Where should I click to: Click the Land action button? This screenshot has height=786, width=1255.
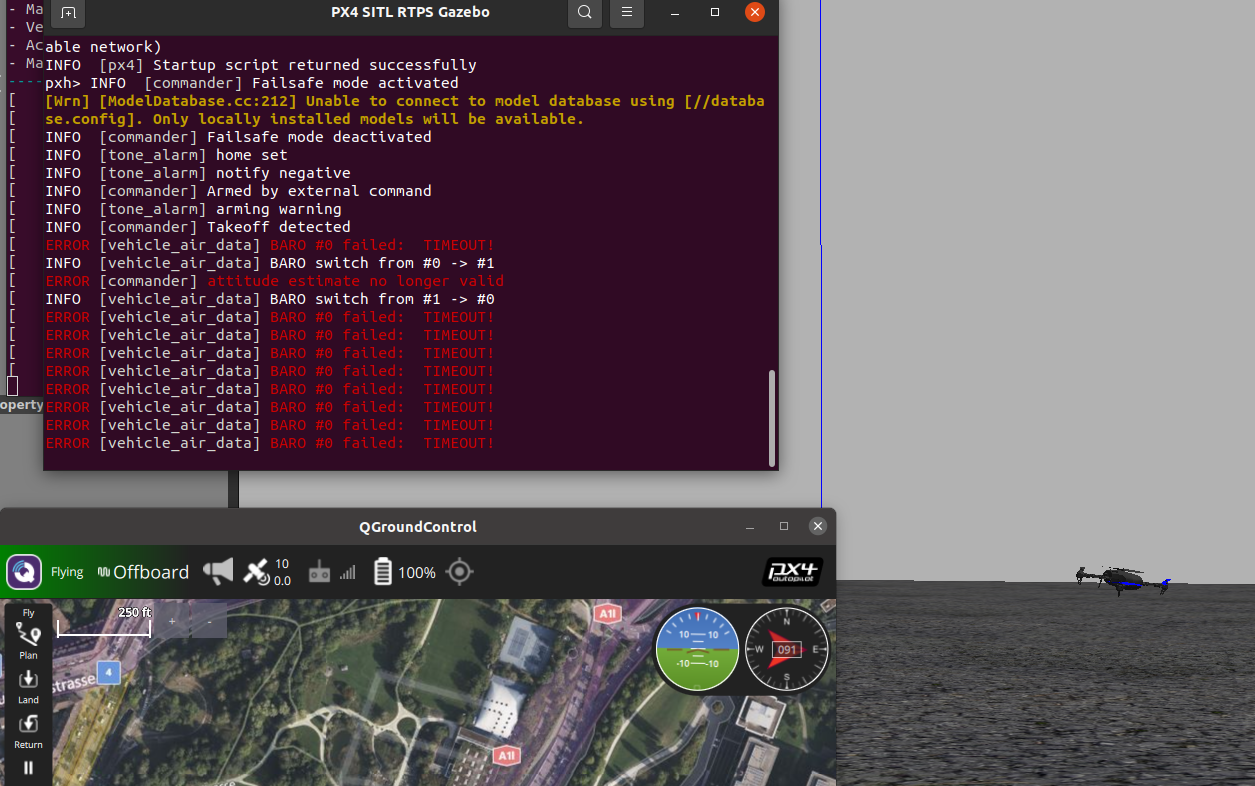point(28,686)
